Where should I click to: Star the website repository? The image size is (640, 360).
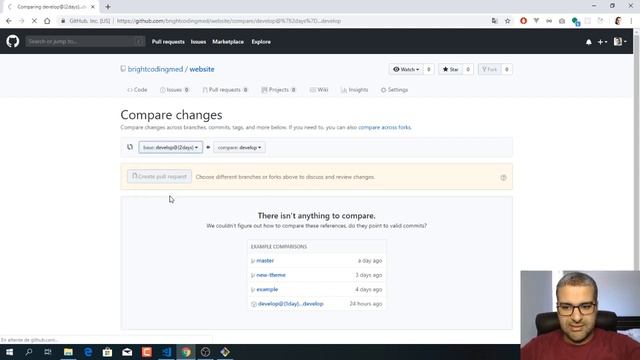(x=451, y=69)
